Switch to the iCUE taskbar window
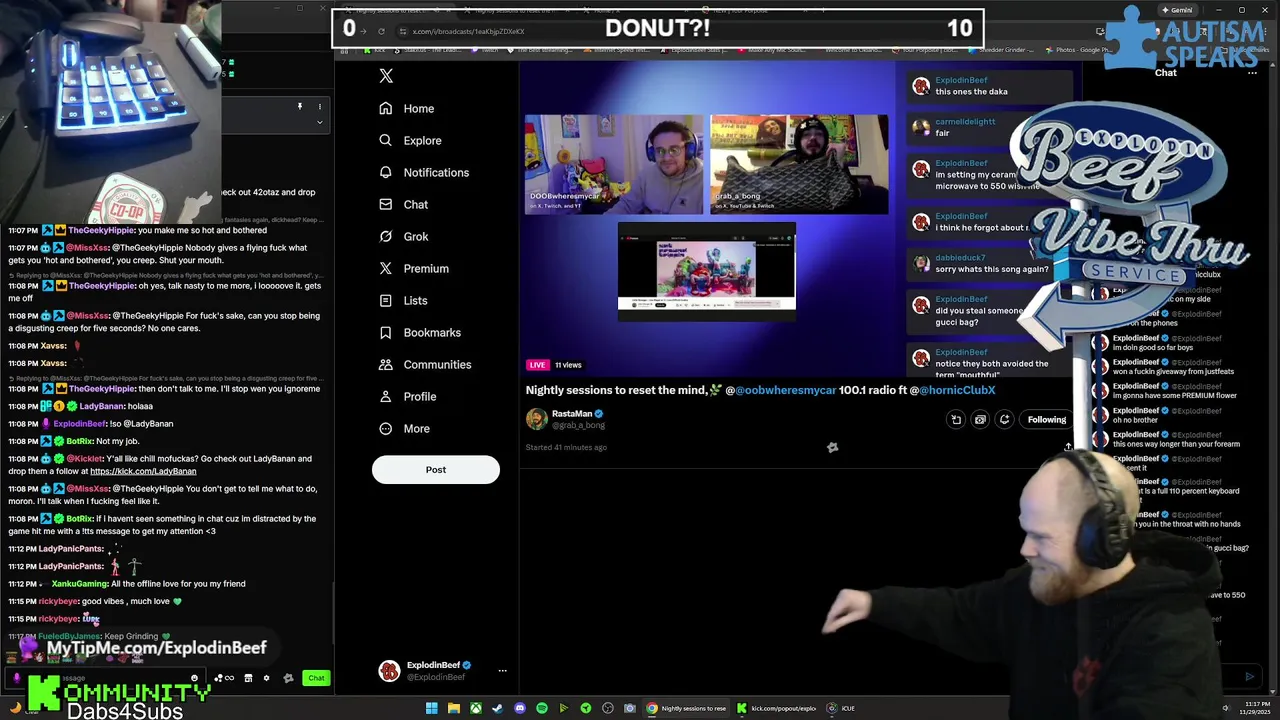The width and height of the screenshot is (1280, 720). coord(841,708)
